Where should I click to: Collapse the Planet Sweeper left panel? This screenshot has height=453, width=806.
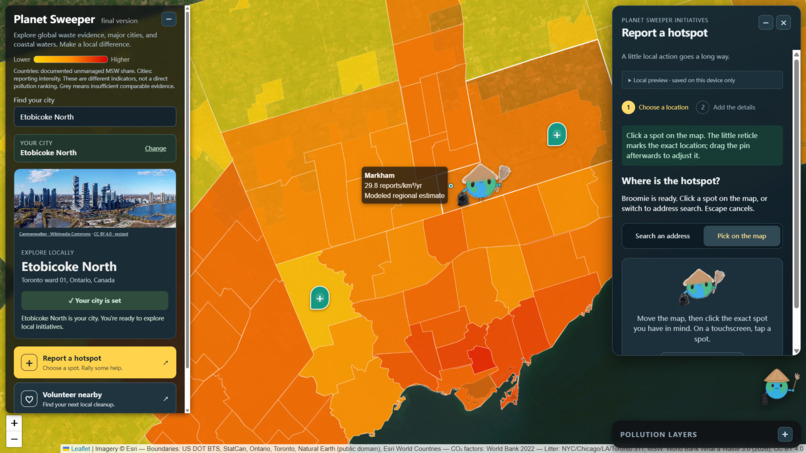tap(169, 20)
